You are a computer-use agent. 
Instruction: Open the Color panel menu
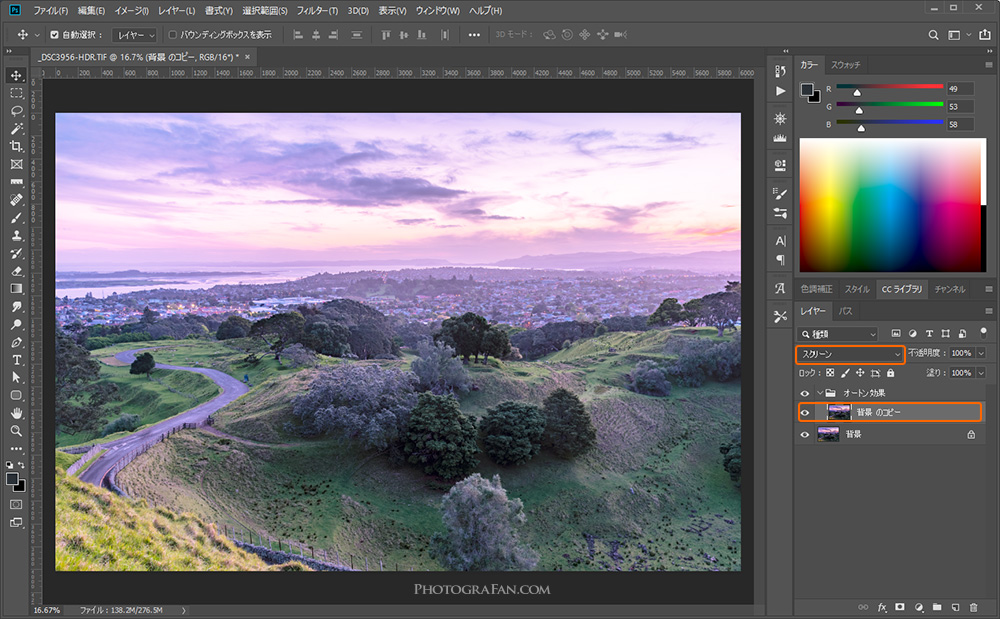pos(989,65)
